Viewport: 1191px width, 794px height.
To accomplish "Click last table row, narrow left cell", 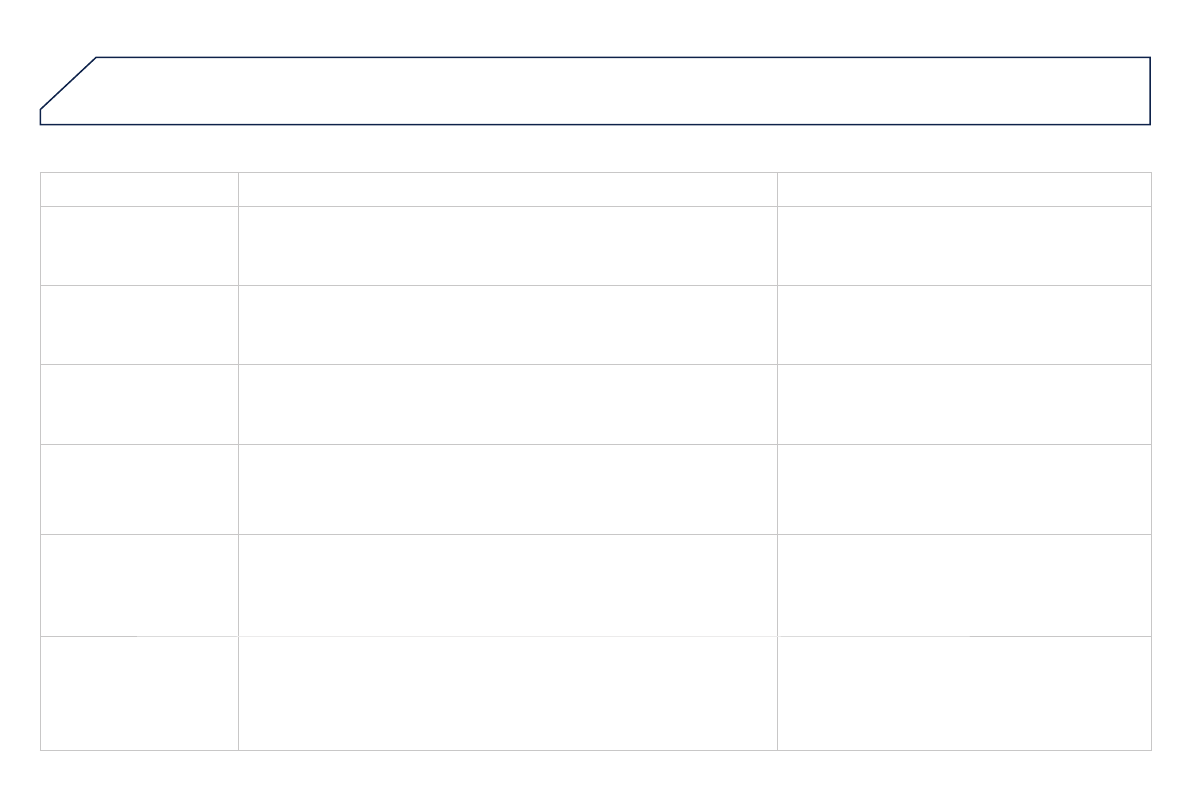I will coord(139,693).
